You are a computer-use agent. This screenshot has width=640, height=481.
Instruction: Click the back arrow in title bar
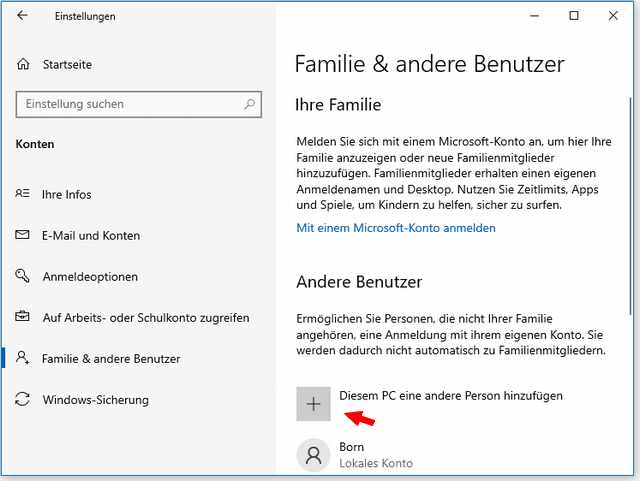pyautogui.click(x=23, y=16)
